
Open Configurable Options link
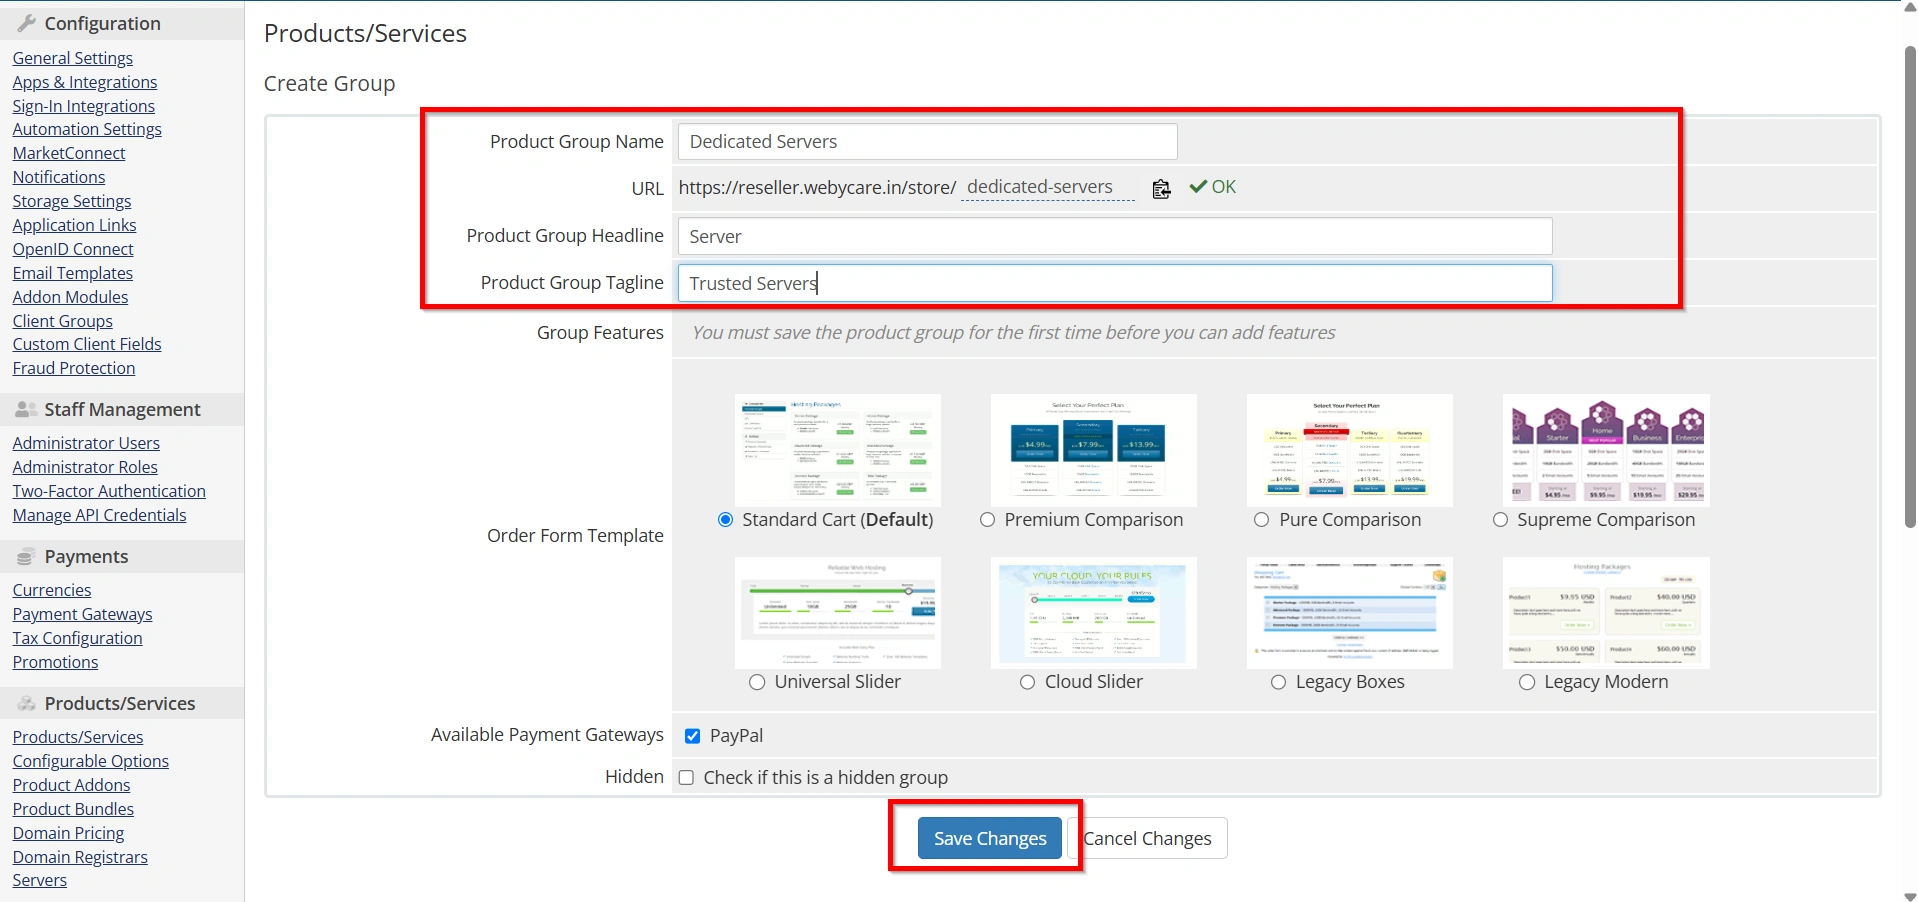point(91,761)
